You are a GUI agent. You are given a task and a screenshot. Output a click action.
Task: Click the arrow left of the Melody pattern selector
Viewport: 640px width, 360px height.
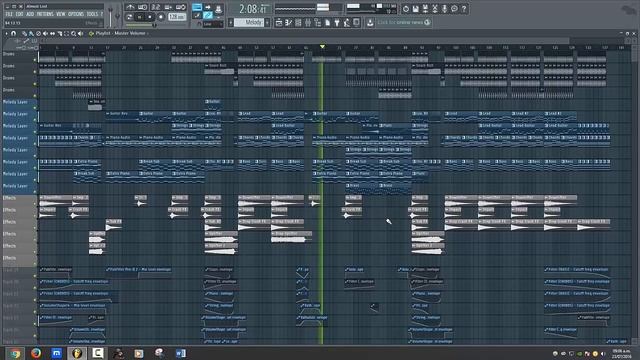(231, 22)
